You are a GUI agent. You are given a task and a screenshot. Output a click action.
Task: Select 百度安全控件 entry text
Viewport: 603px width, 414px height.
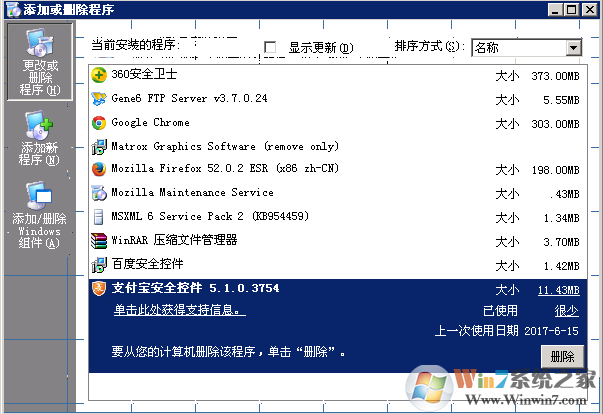click(147, 264)
